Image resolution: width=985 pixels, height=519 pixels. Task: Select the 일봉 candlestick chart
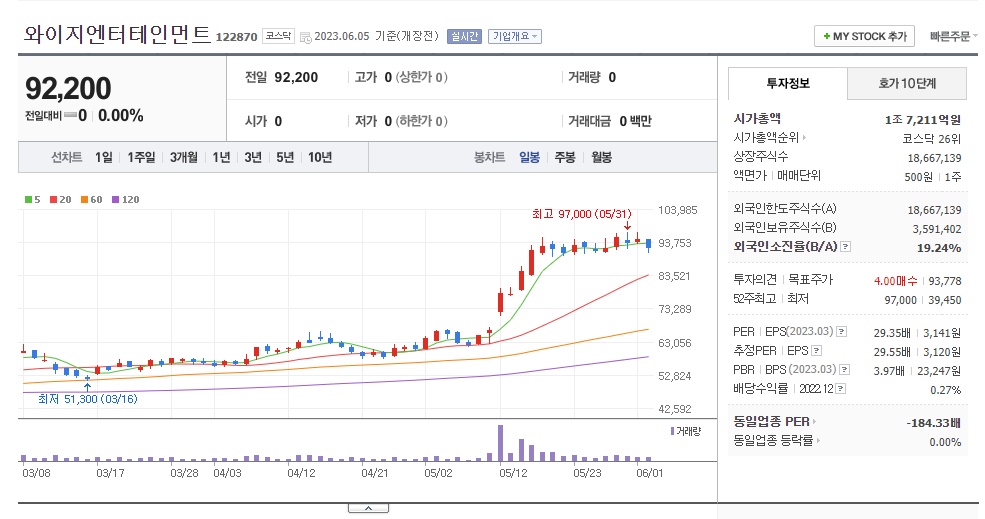click(530, 157)
